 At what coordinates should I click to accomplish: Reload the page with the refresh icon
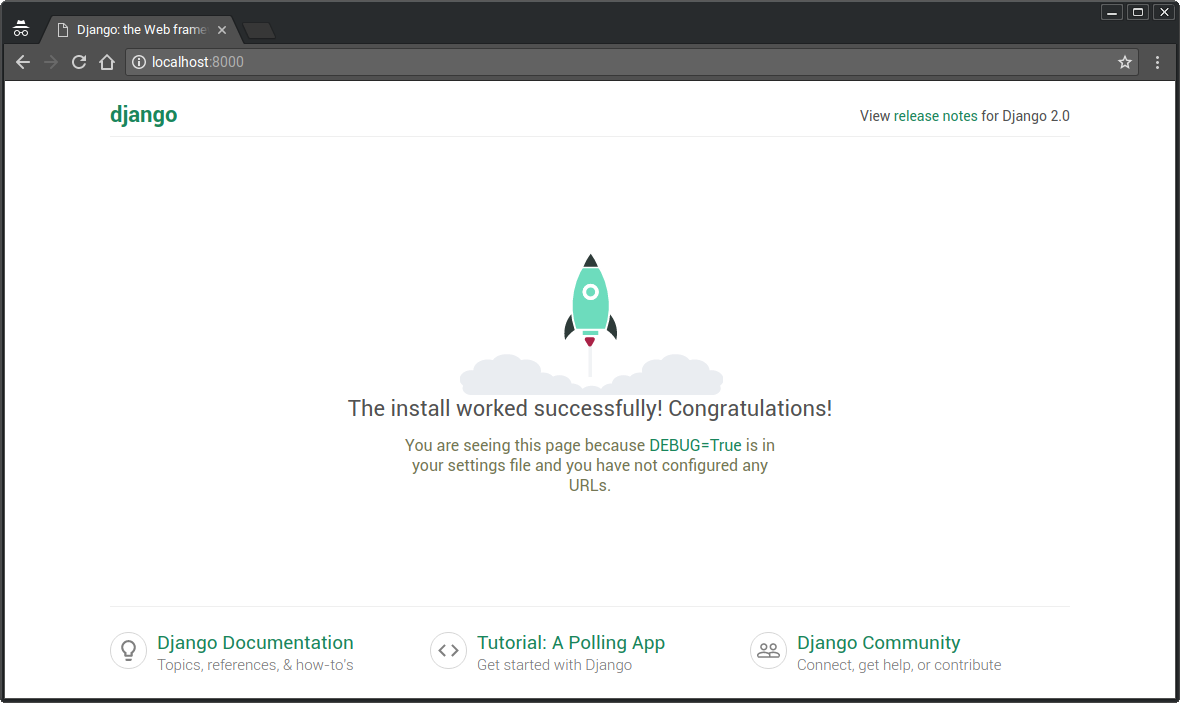(79, 61)
